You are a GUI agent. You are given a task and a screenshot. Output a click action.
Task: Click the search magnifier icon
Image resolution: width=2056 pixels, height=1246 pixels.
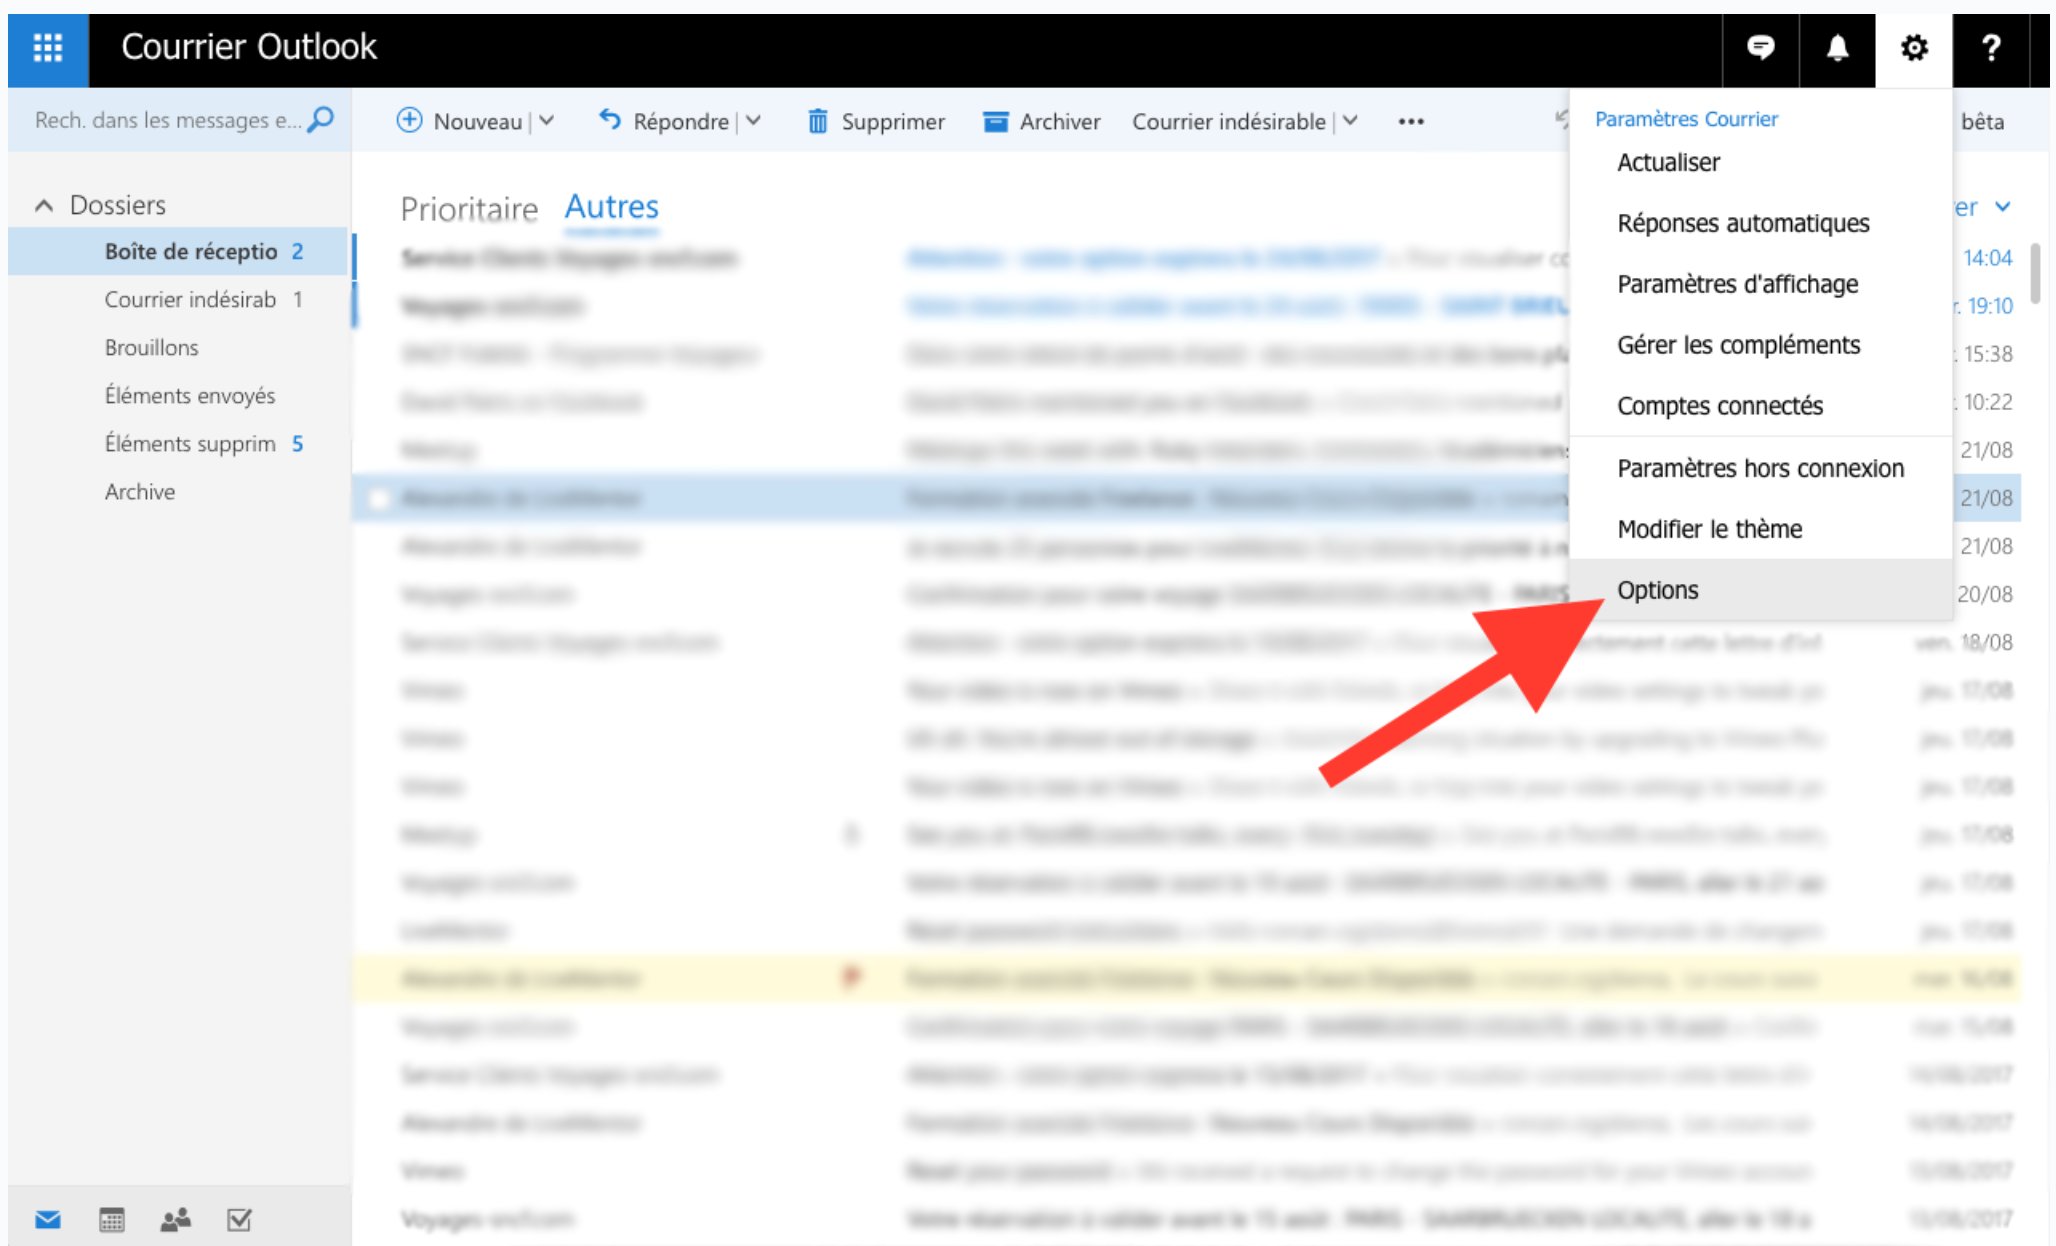(321, 120)
